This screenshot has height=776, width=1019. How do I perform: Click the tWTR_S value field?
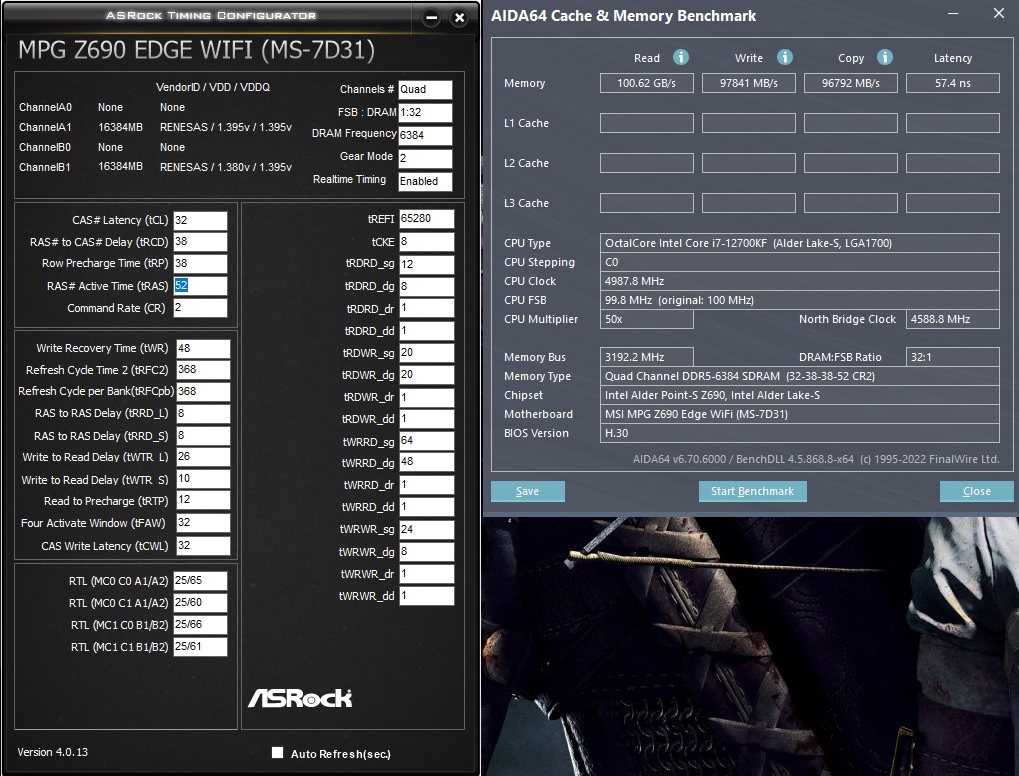[203, 479]
